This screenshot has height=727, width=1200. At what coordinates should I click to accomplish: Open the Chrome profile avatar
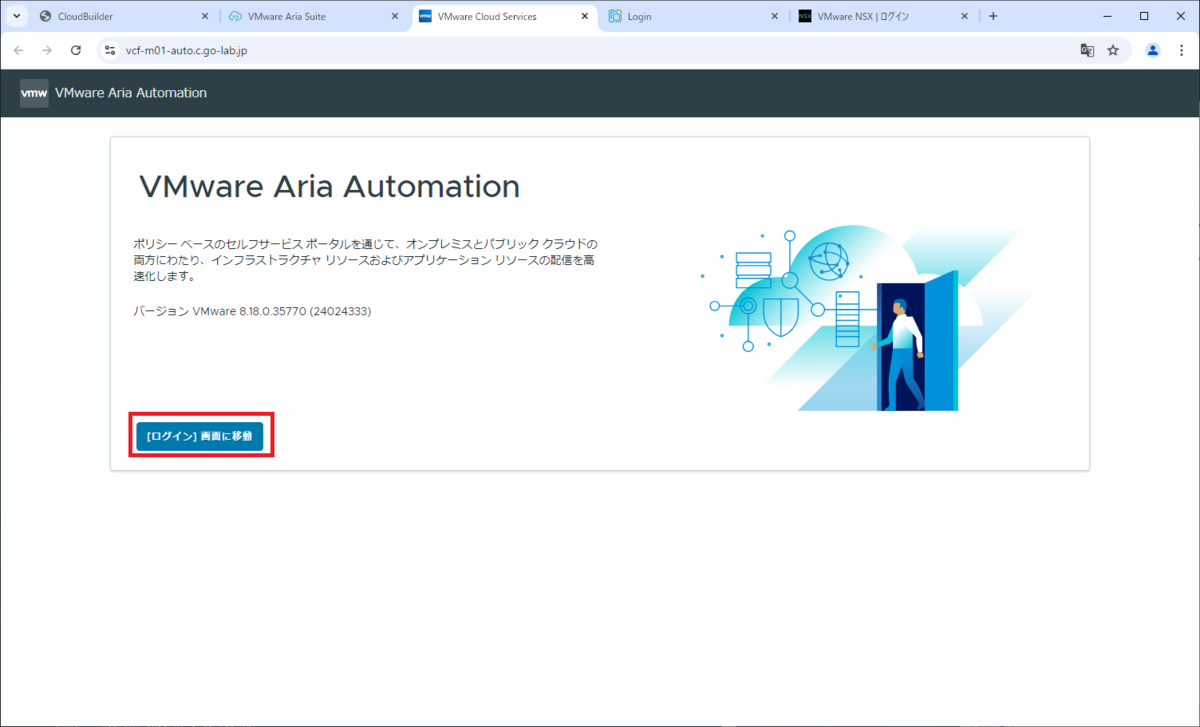(1153, 50)
